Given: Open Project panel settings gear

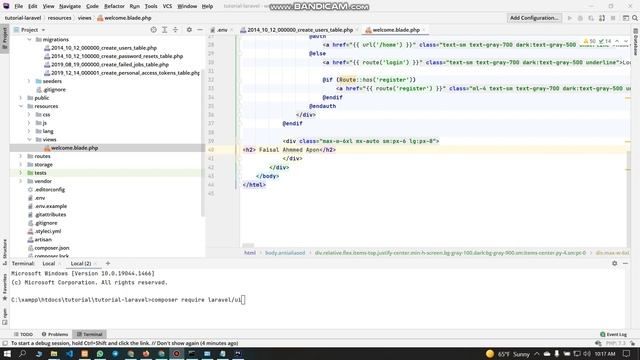Looking at the screenshot, I should point(189,30).
